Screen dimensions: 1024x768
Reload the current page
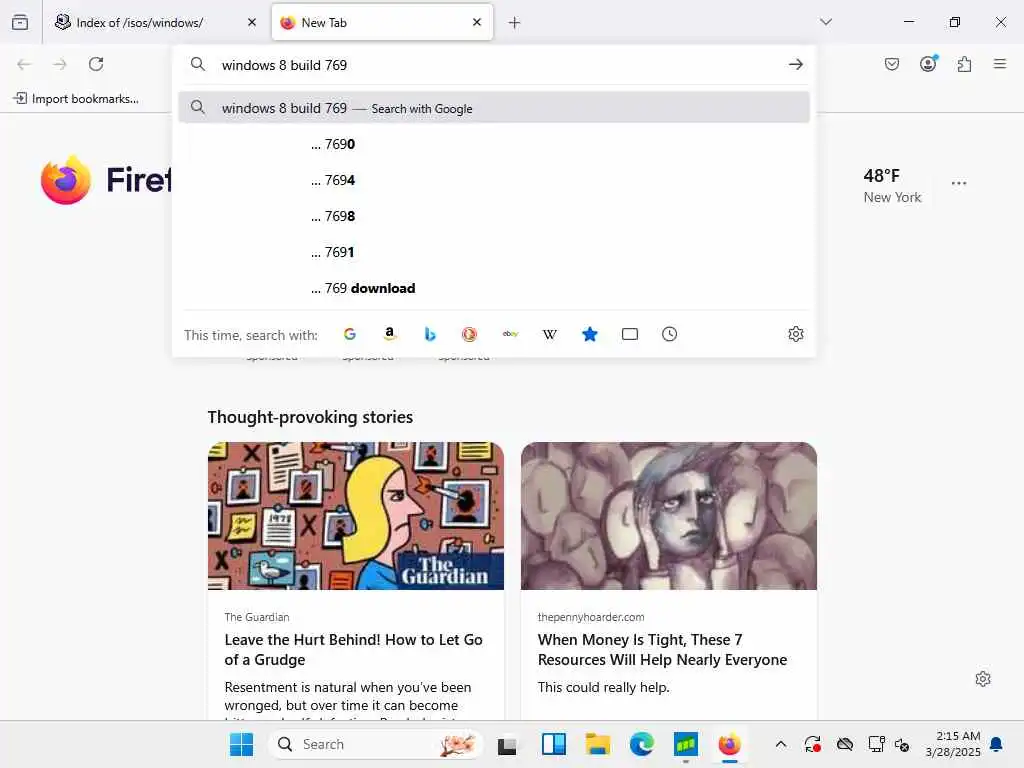(x=96, y=64)
